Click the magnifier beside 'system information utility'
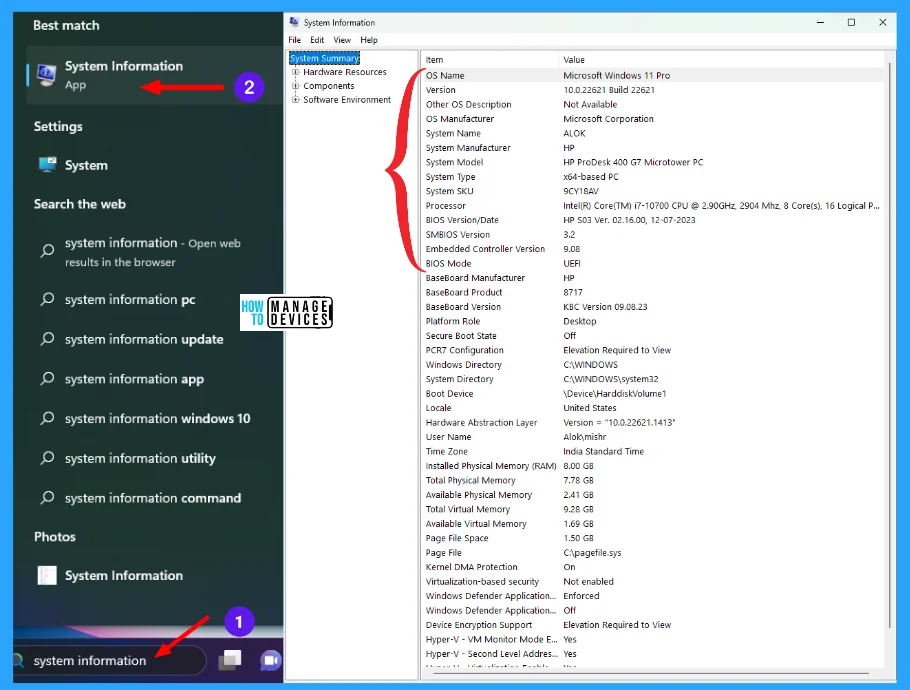 (47, 458)
